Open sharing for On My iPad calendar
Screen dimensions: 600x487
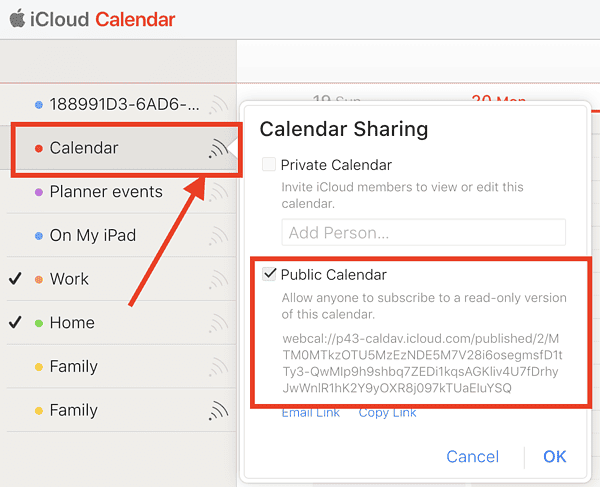point(218,236)
